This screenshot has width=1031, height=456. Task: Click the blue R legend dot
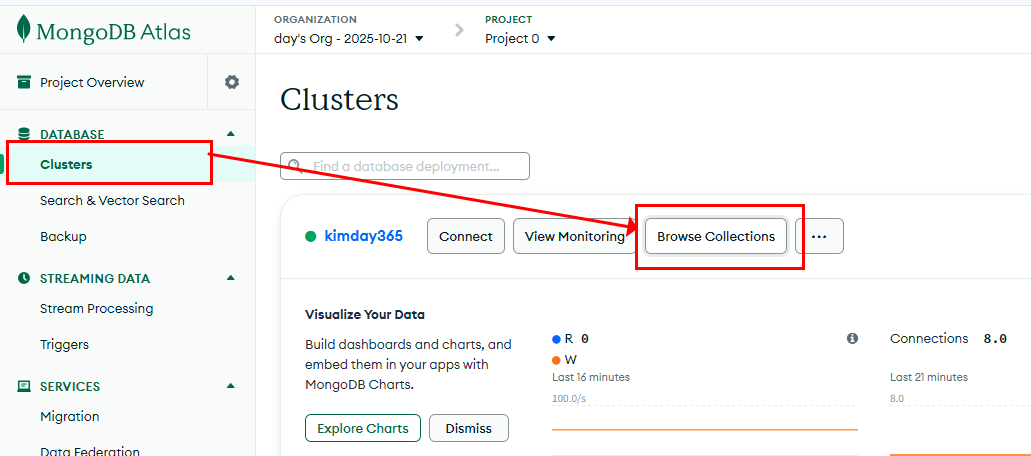click(556, 339)
